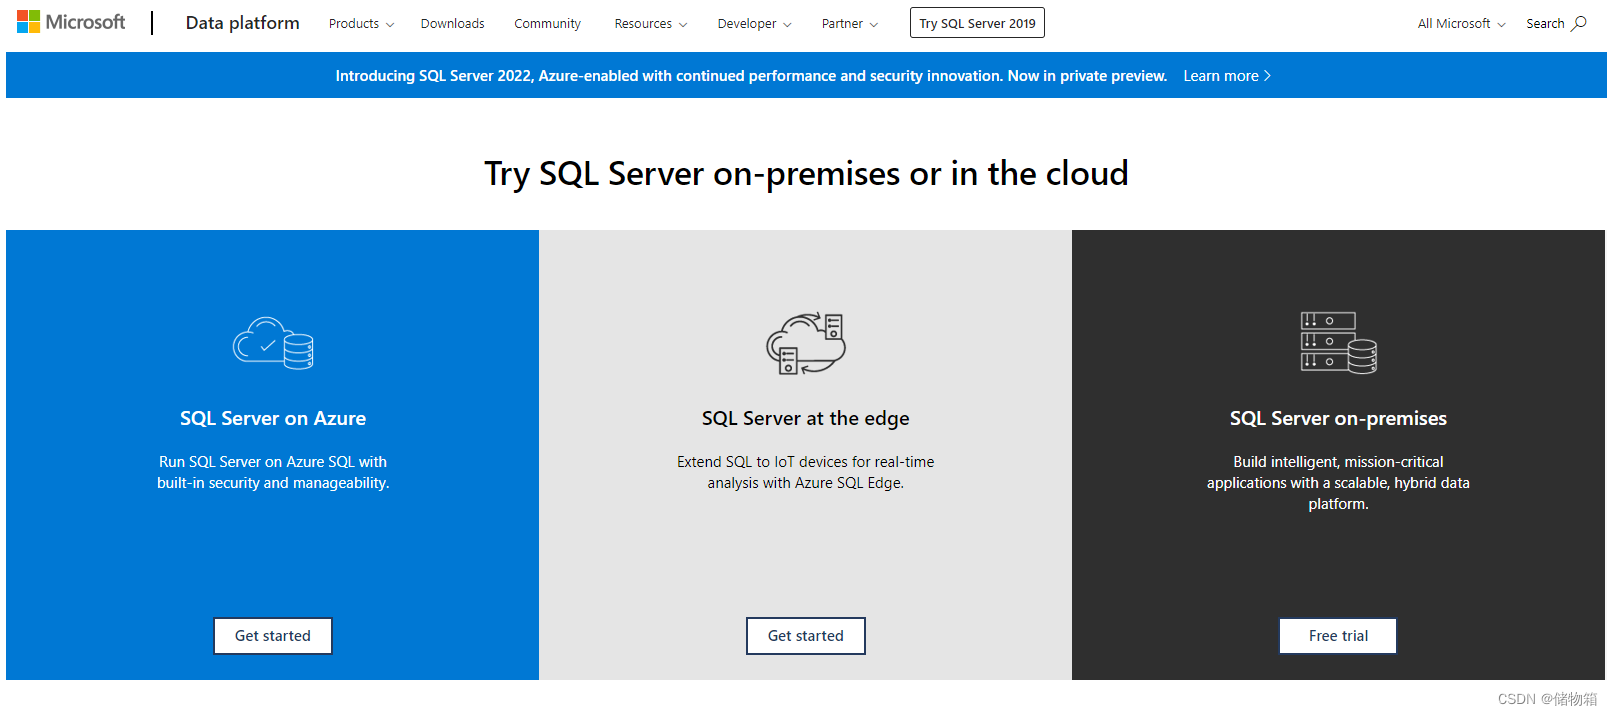Select the SQL Server on Azure heading
The width and height of the screenshot is (1613, 715).
[x=273, y=418]
